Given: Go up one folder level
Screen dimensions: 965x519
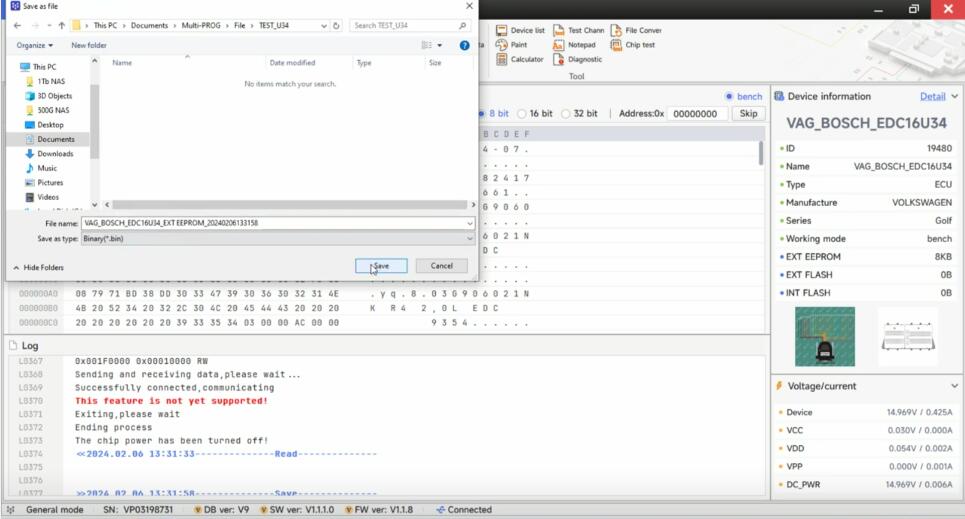Looking at the screenshot, I should click(62, 25).
